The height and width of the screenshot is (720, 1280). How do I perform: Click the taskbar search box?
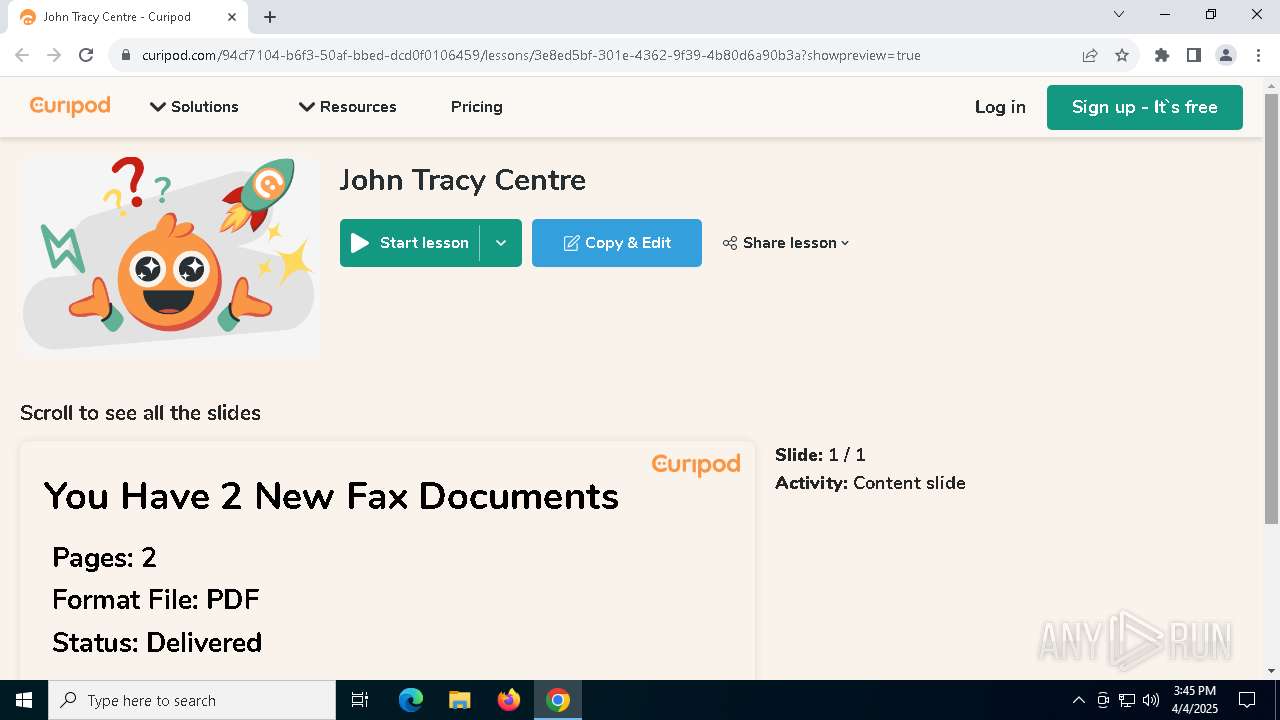[x=192, y=700]
